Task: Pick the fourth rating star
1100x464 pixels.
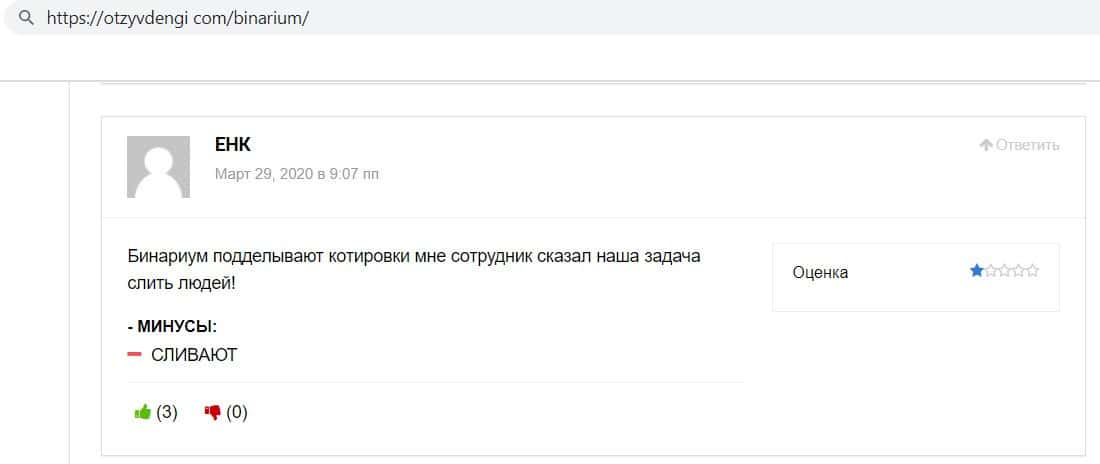Action: click(1018, 270)
